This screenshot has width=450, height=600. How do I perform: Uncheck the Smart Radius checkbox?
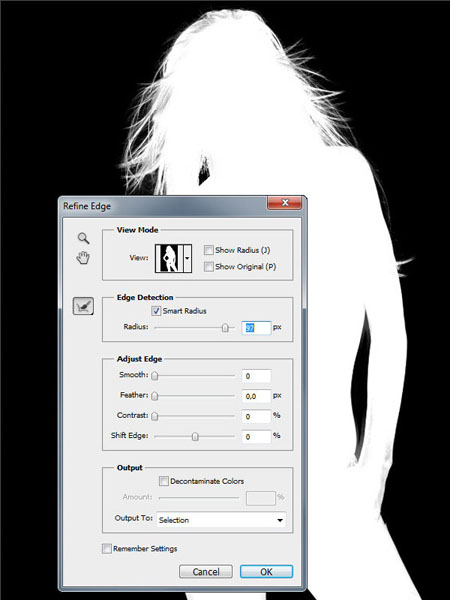pos(156,311)
